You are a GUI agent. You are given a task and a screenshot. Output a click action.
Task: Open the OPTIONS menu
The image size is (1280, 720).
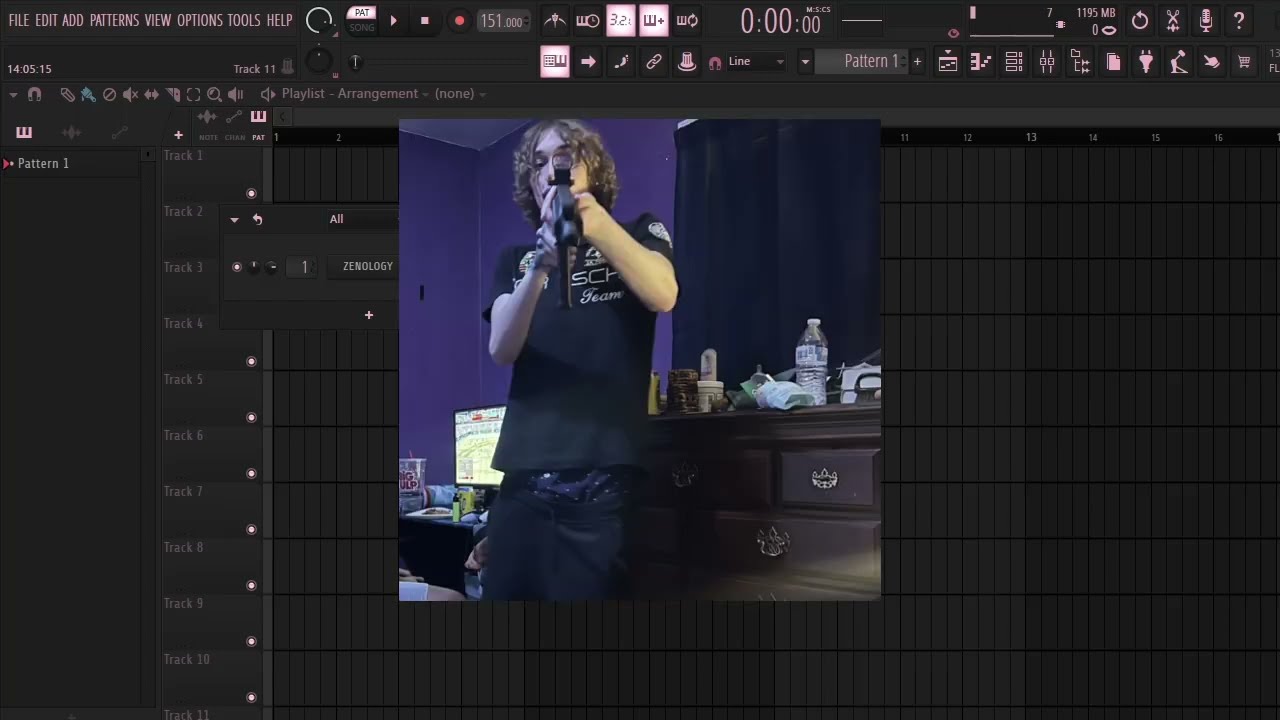[200, 20]
